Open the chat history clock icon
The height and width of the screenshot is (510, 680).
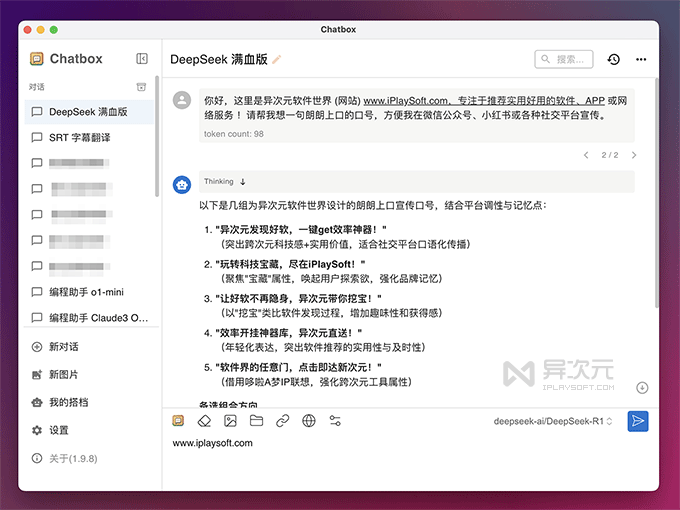[614, 59]
